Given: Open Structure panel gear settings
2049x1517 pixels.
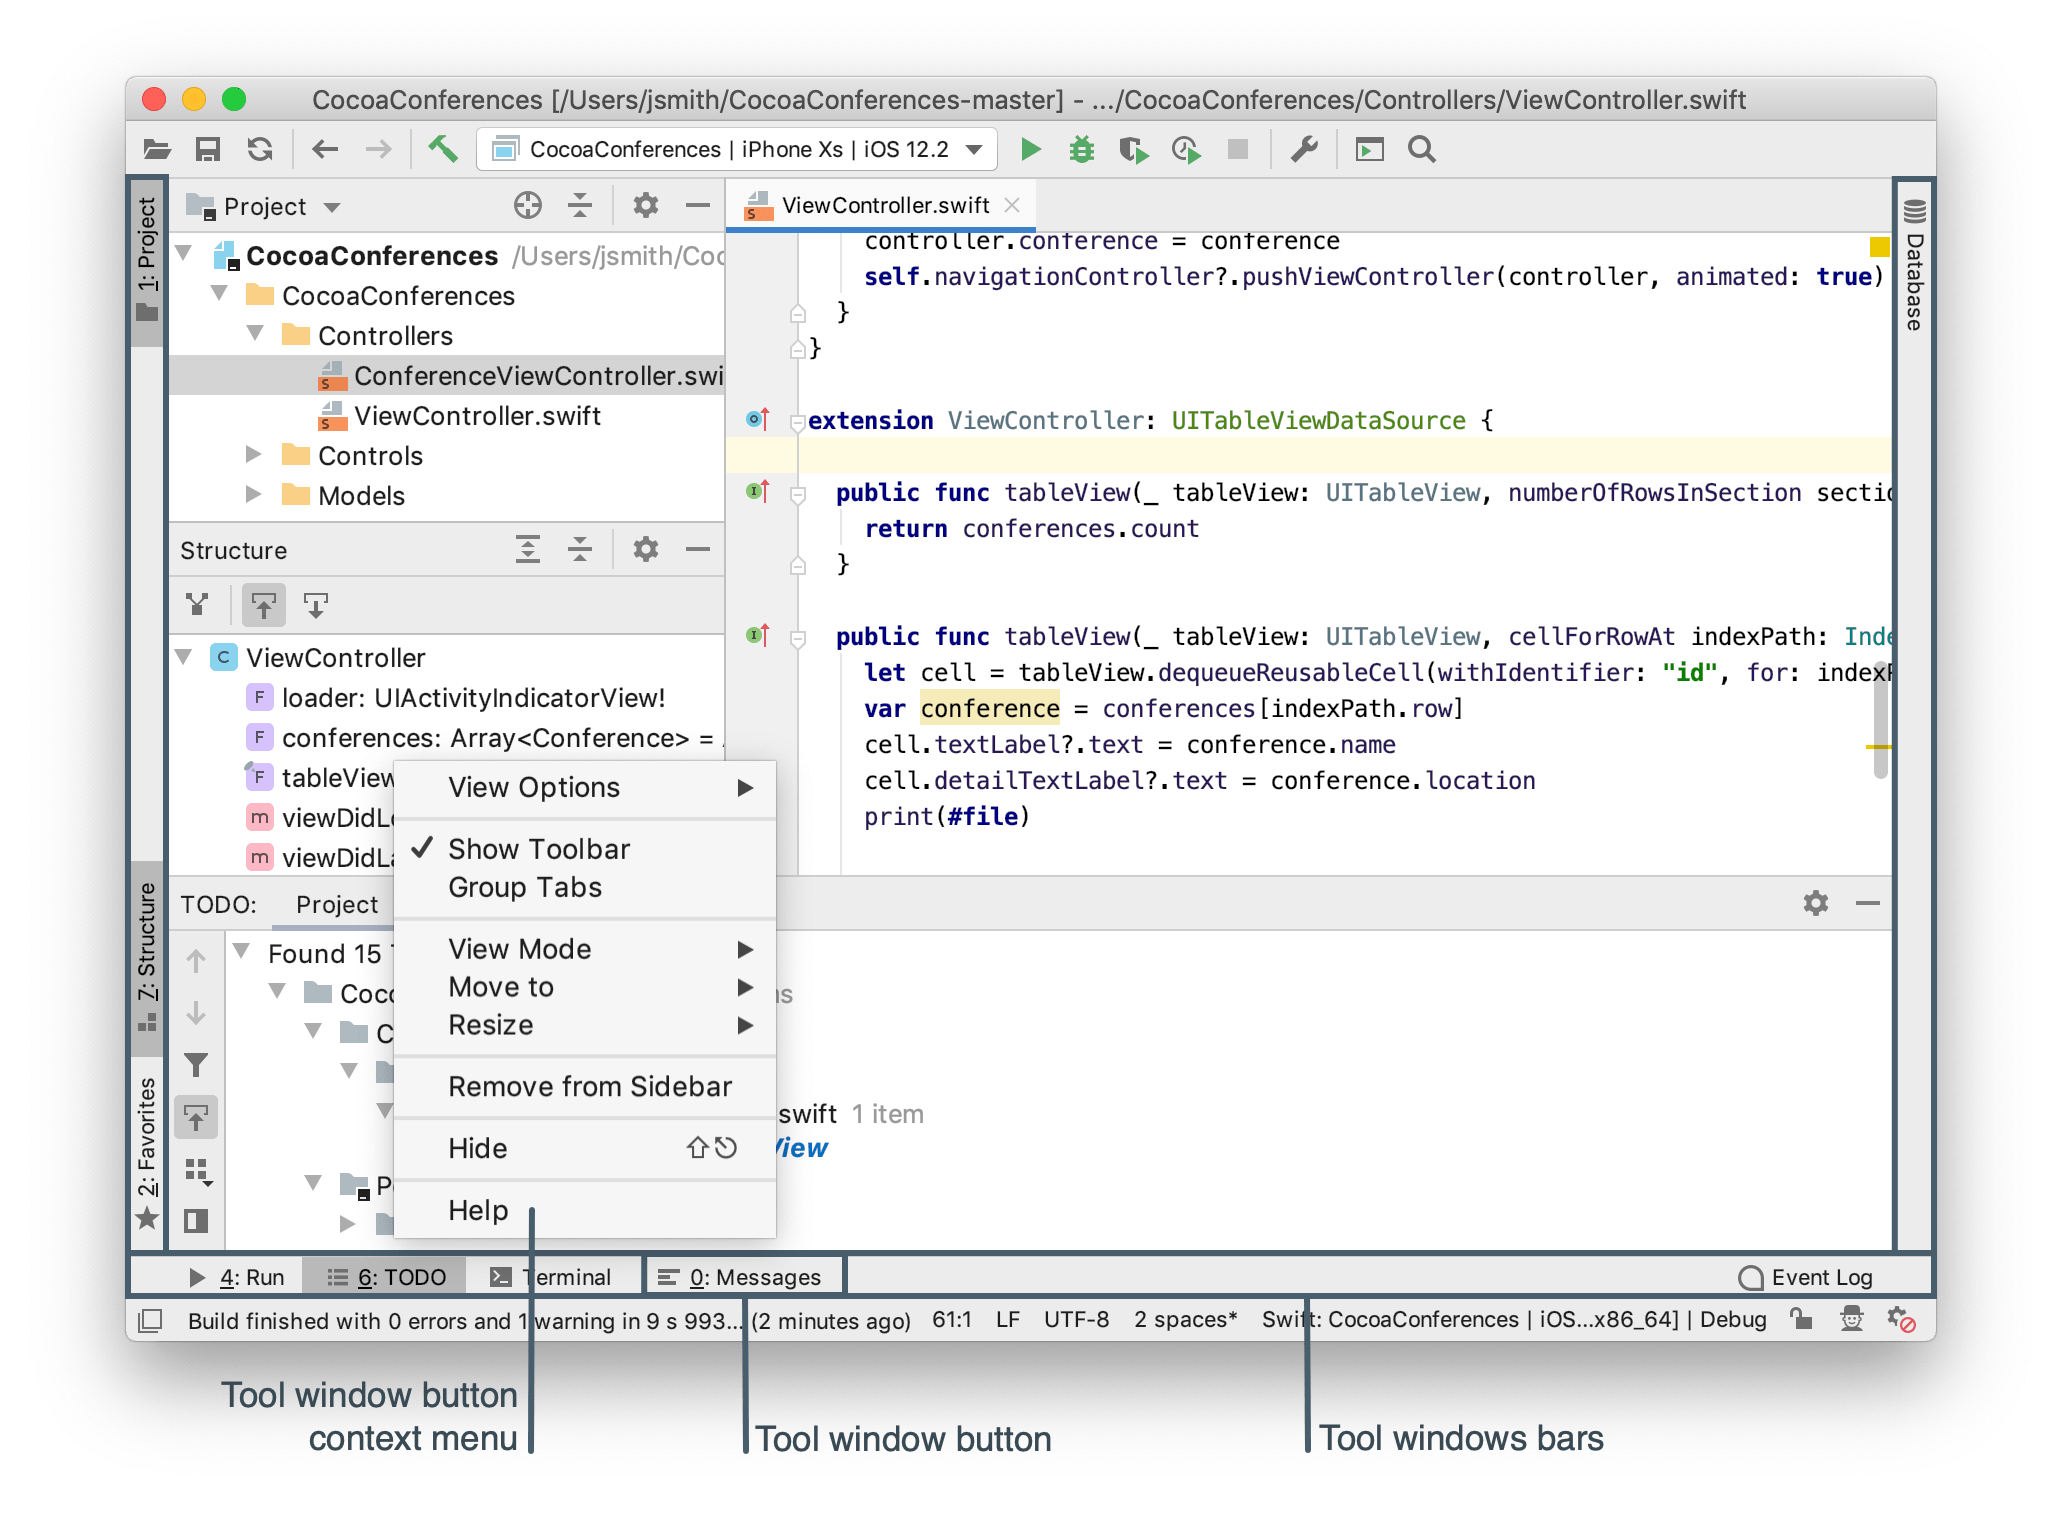Looking at the screenshot, I should click(x=646, y=549).
